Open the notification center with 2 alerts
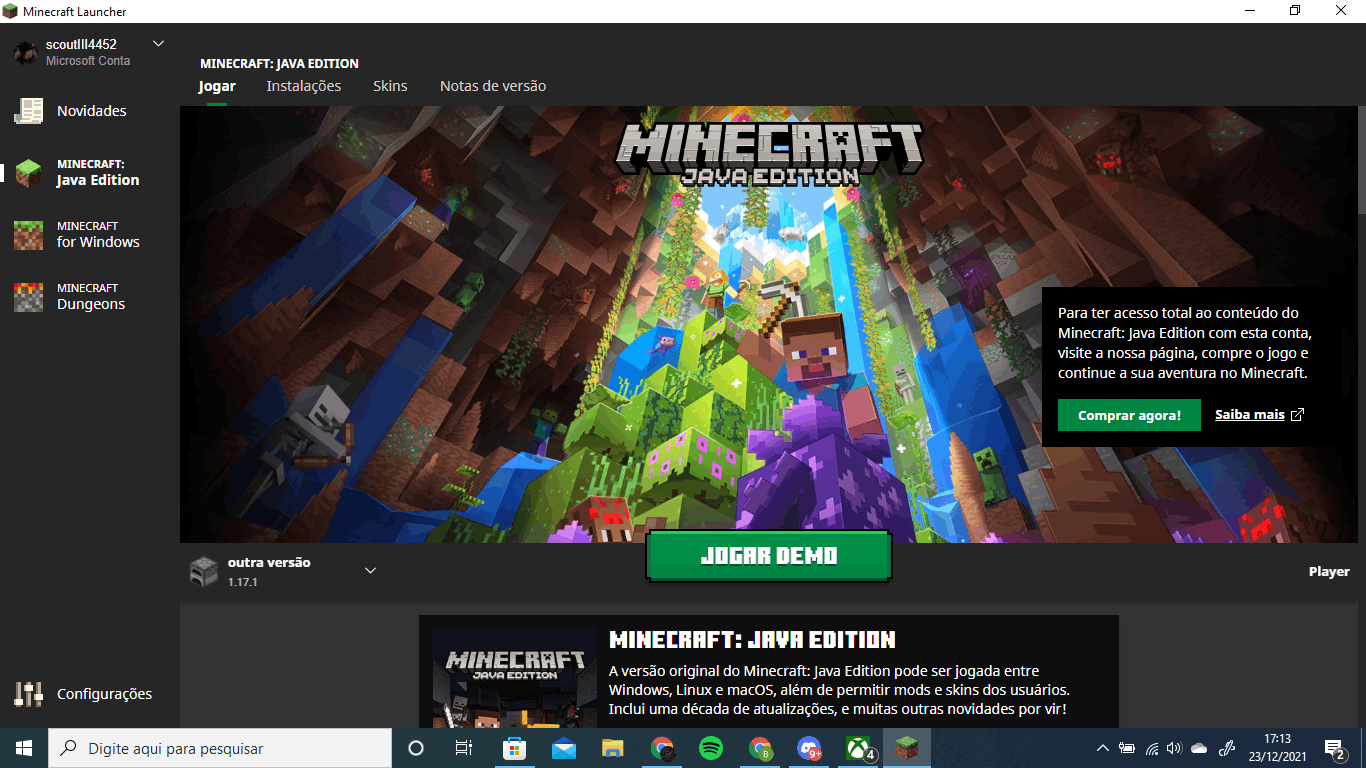Viewport: 1366px width, 768px height. [x=1335, y=748]
